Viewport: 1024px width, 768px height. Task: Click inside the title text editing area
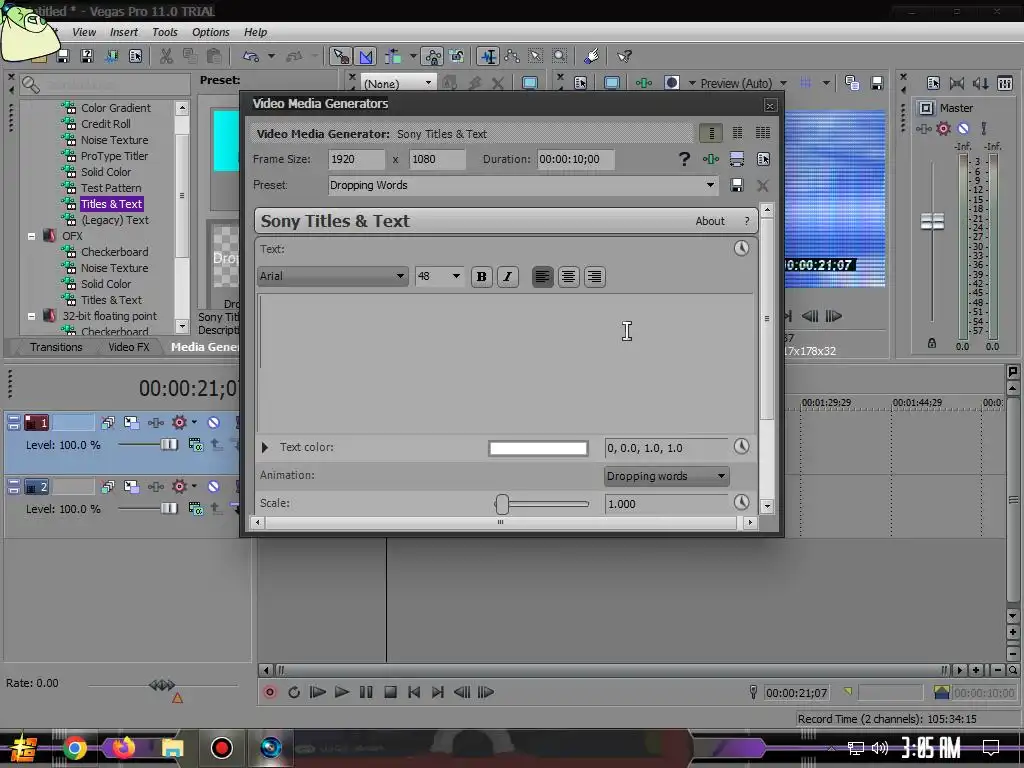[506, 362]
